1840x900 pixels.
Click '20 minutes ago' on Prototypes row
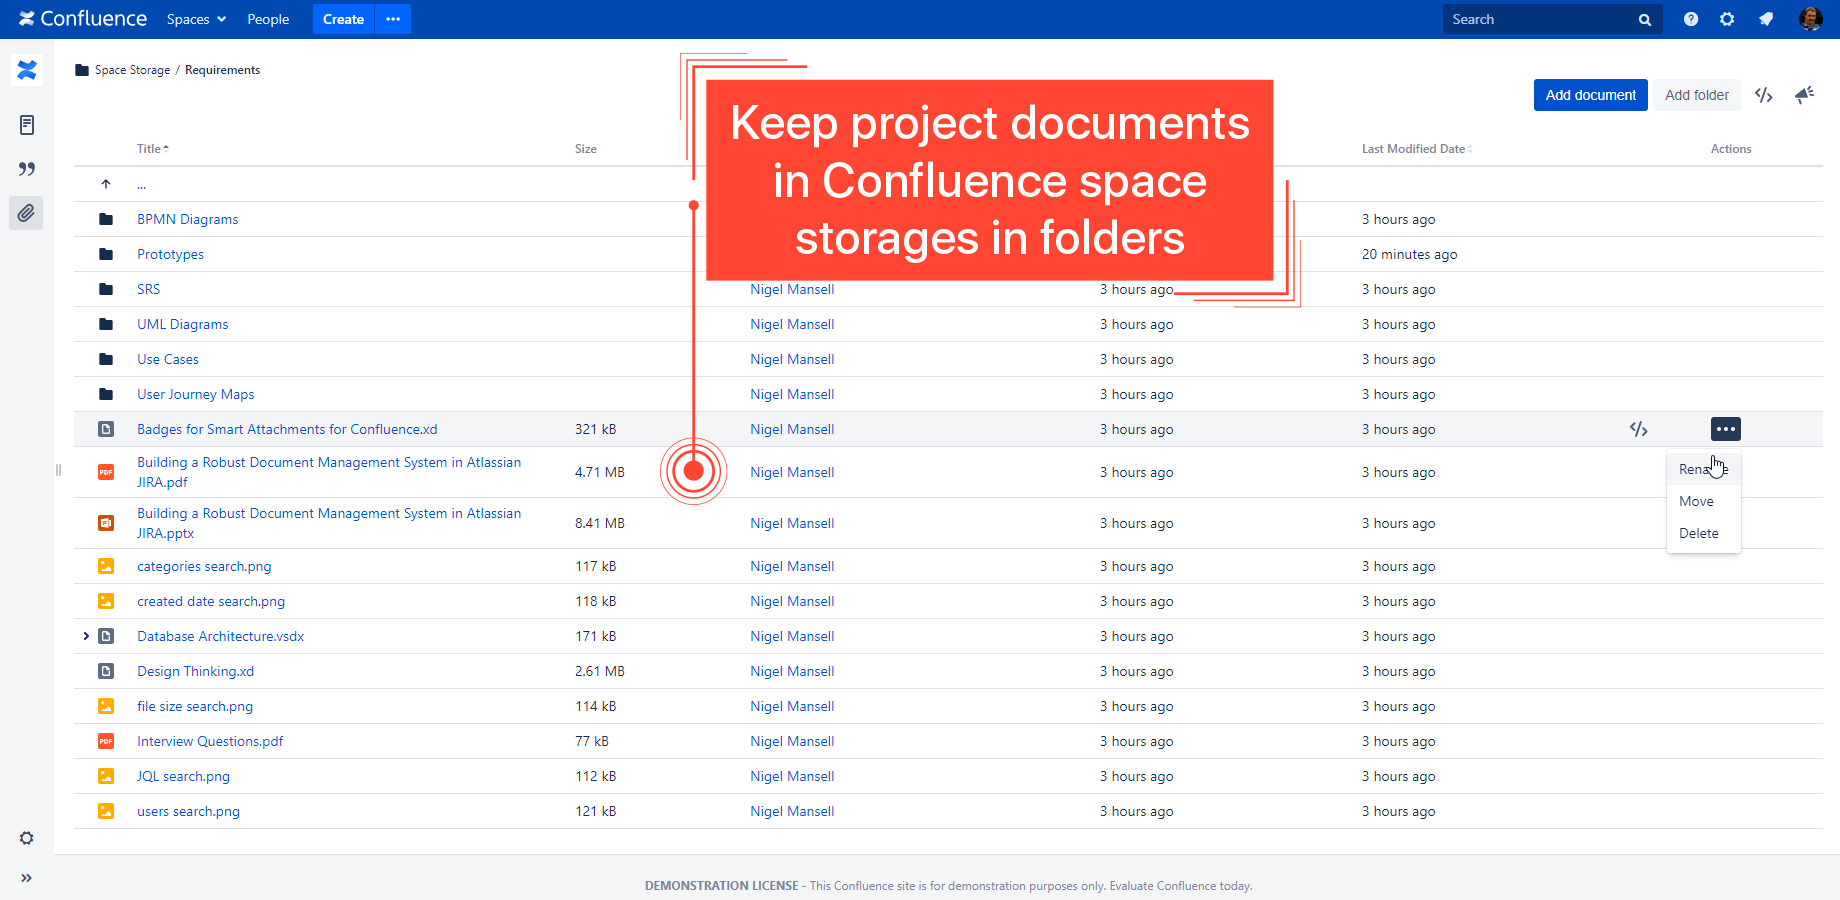pyautogui.click(x=1409, y=254)
